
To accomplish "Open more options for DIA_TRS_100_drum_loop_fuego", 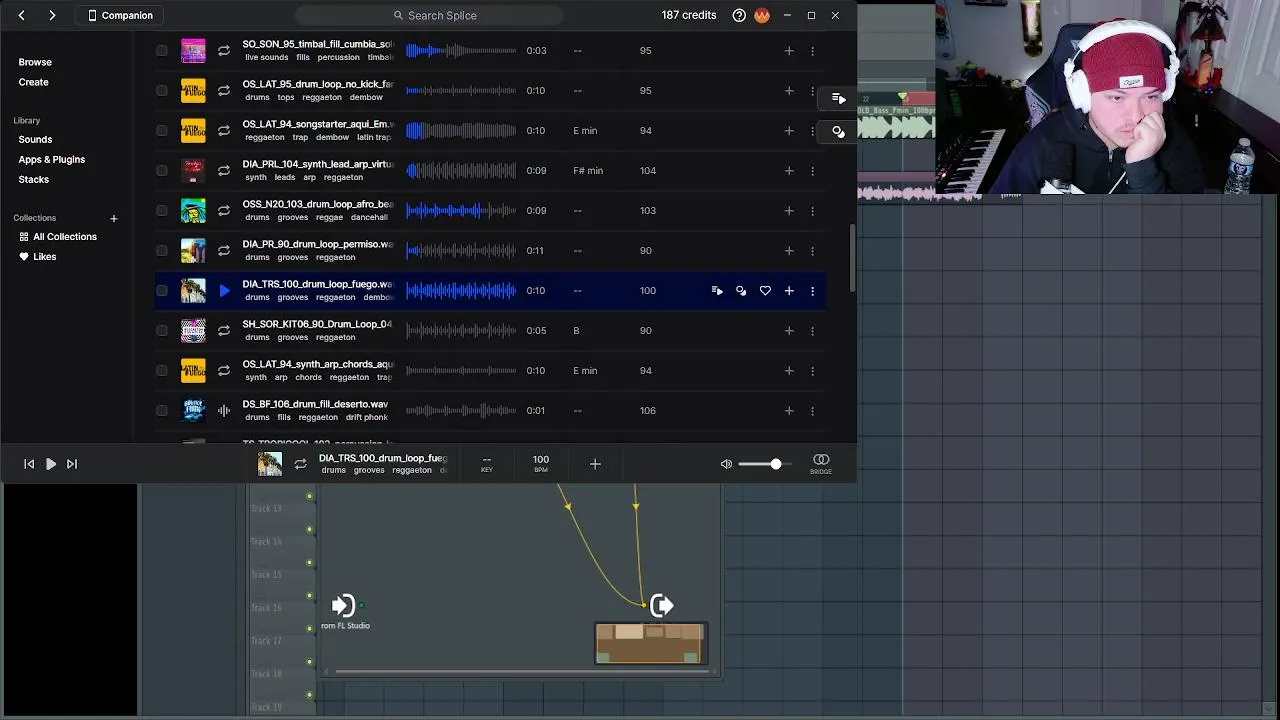I will coord(812,291).
